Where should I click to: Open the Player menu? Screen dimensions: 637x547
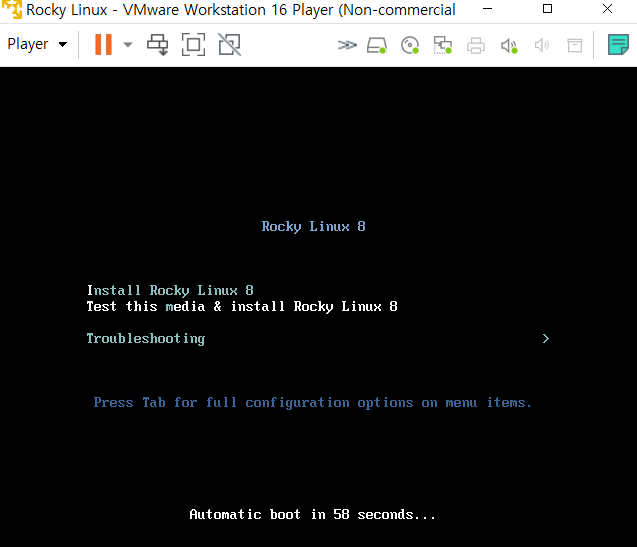[37, 44]
